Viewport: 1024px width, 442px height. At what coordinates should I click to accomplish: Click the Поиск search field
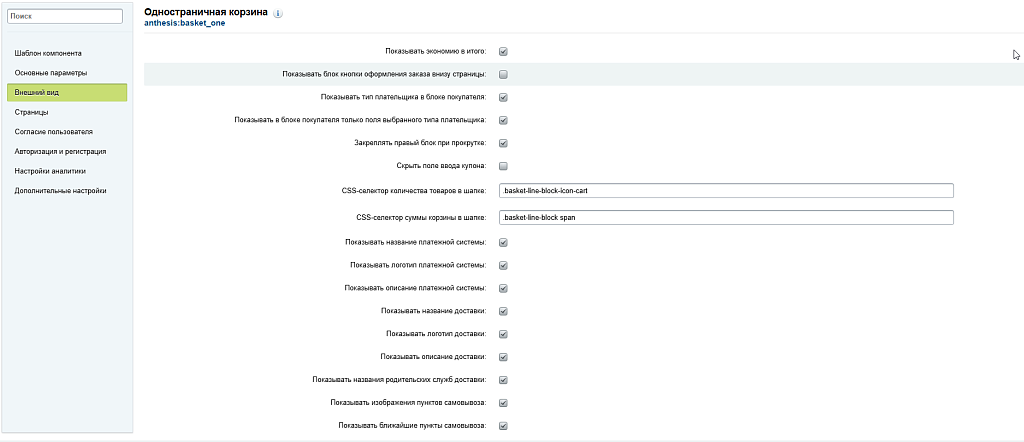click(65, 16)
